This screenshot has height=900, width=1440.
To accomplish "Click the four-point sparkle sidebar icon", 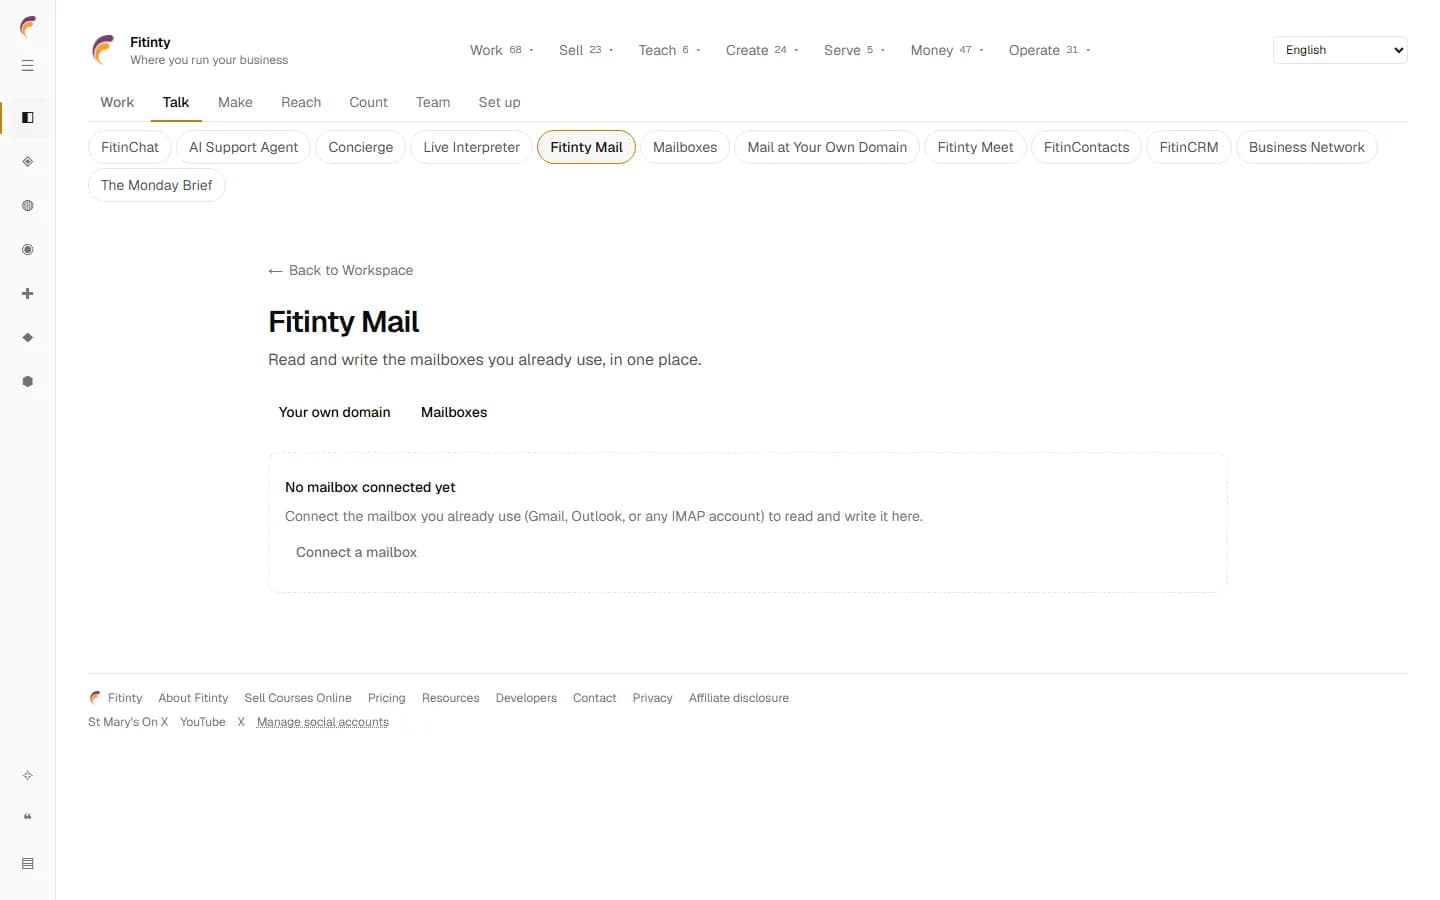I will click(28, 775).
